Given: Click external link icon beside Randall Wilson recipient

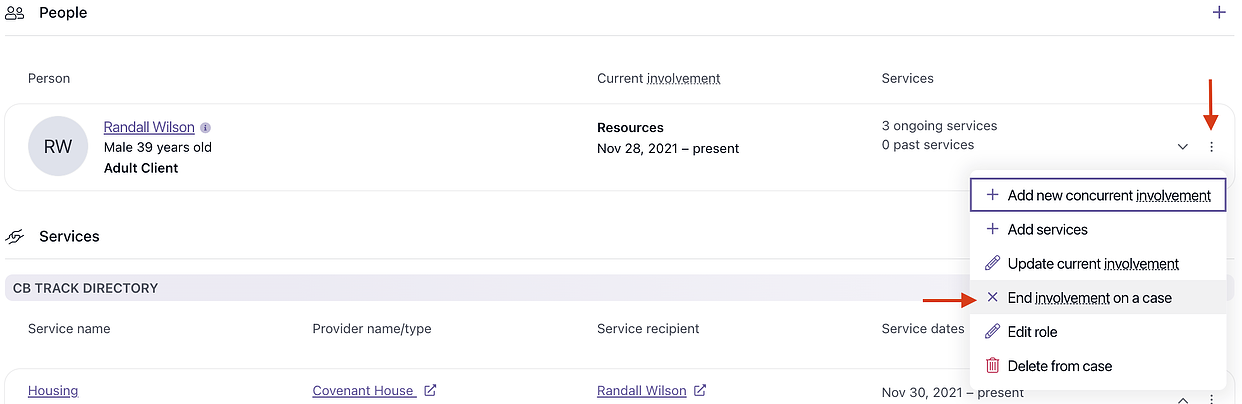Looking at the screenshot, I should coord(700,391).
